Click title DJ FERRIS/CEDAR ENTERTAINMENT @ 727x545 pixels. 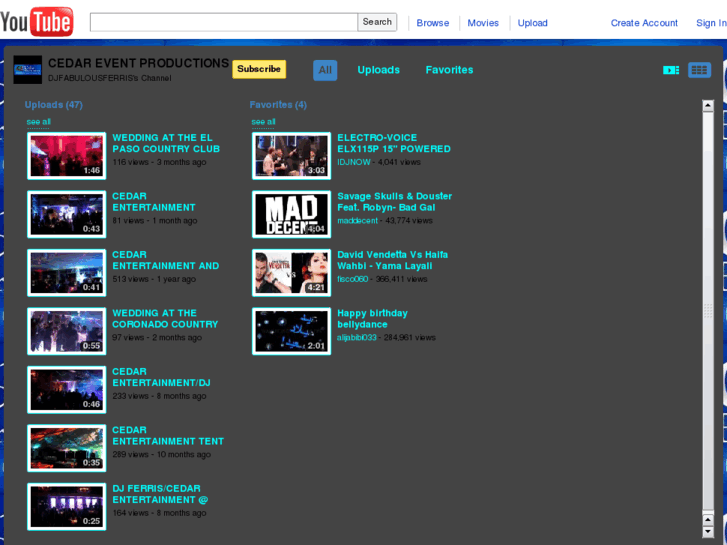[160, 494]
